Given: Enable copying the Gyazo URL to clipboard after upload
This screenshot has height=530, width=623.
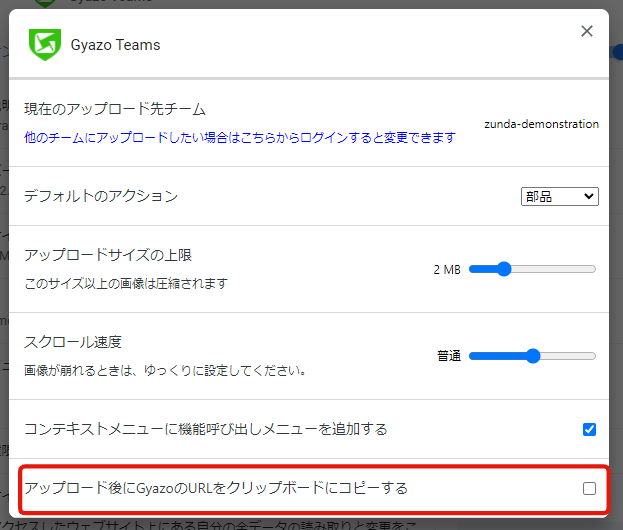Looking at the screenshot, I should [589, 488].
